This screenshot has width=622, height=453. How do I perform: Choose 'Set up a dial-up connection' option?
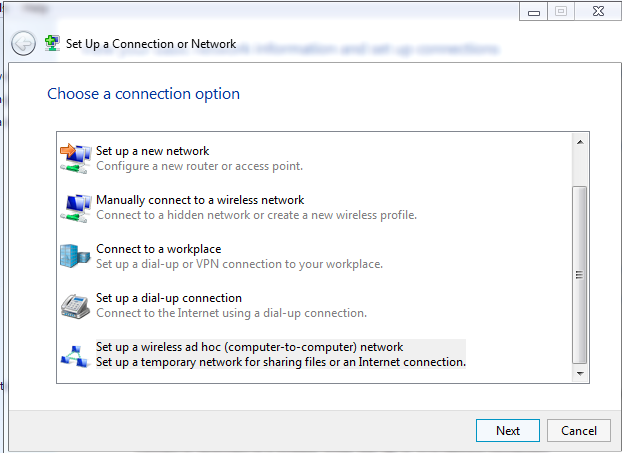pos(169,298)
